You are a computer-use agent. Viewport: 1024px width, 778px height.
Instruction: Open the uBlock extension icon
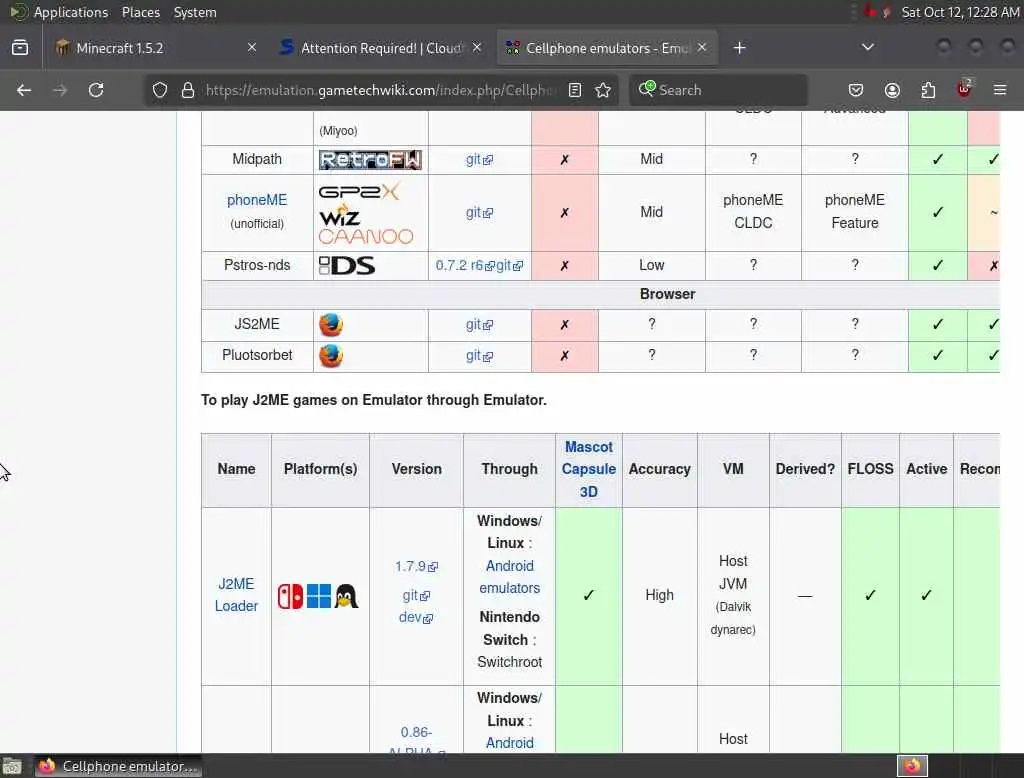(x=964, y=89)
